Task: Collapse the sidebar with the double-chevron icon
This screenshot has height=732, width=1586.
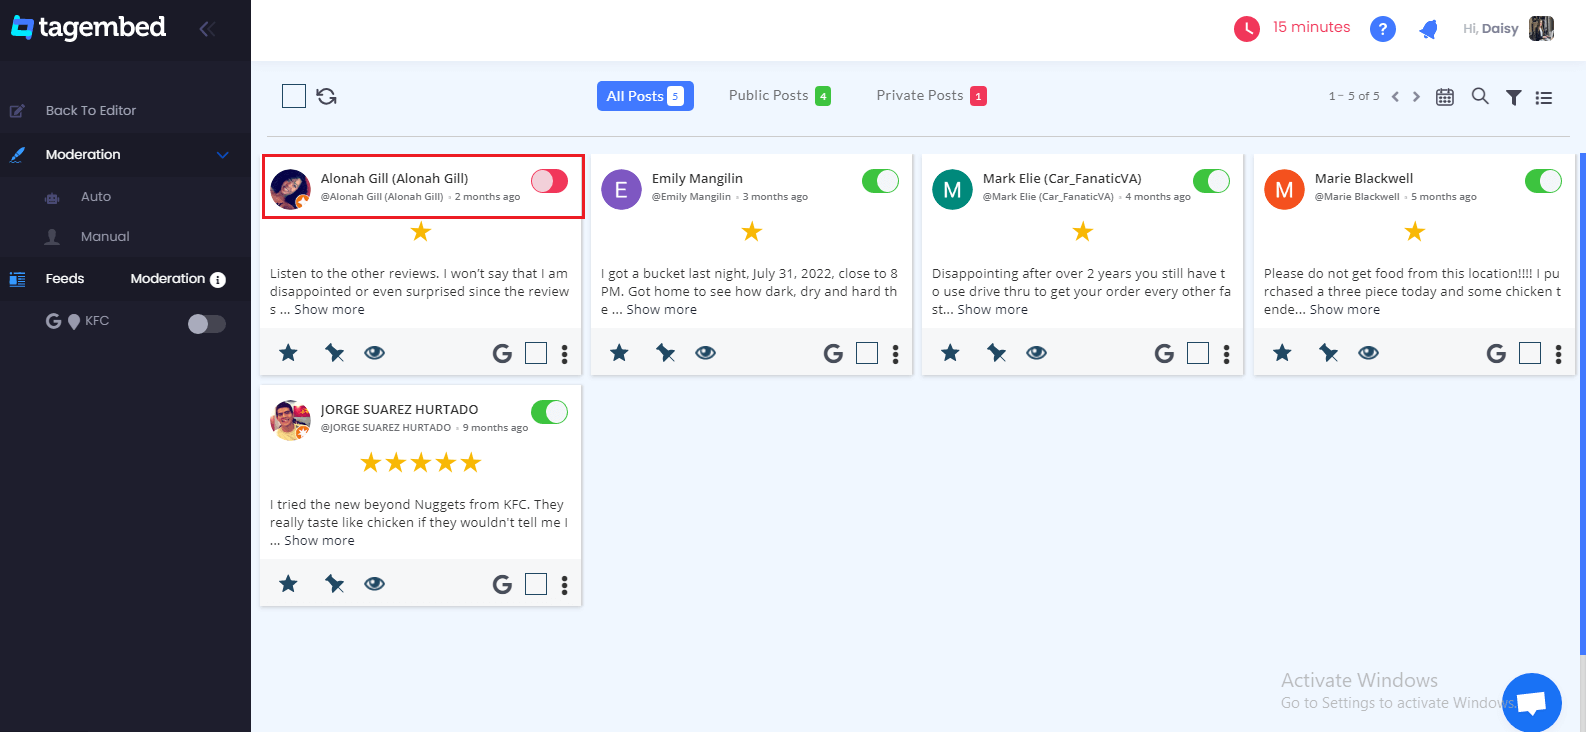Action: pyautogui.click(x=207, y=28)
